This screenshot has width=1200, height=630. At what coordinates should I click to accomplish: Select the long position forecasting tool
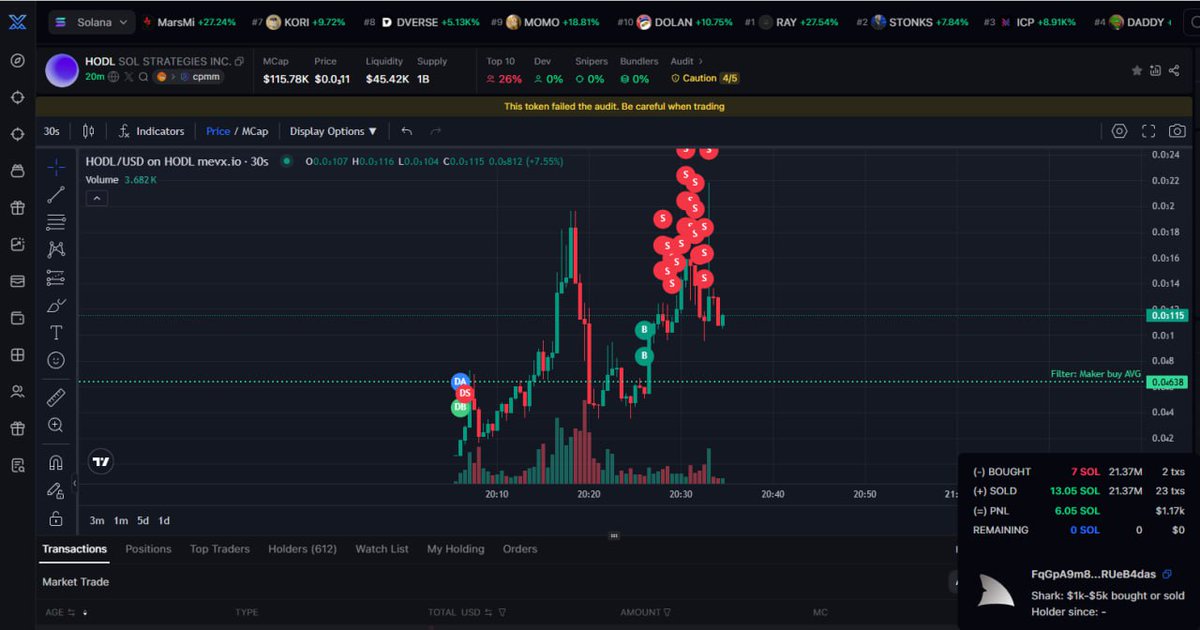56,277
